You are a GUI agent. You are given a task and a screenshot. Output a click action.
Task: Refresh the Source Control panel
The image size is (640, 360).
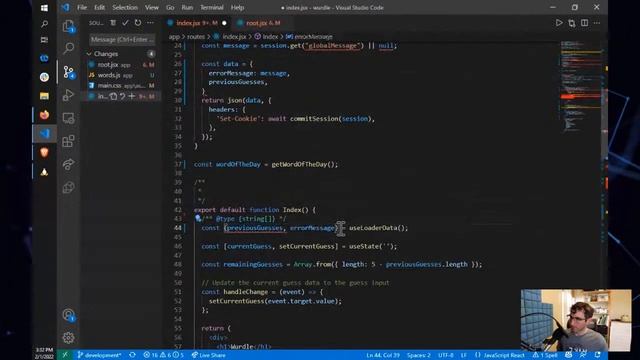[x=138, y=23]
